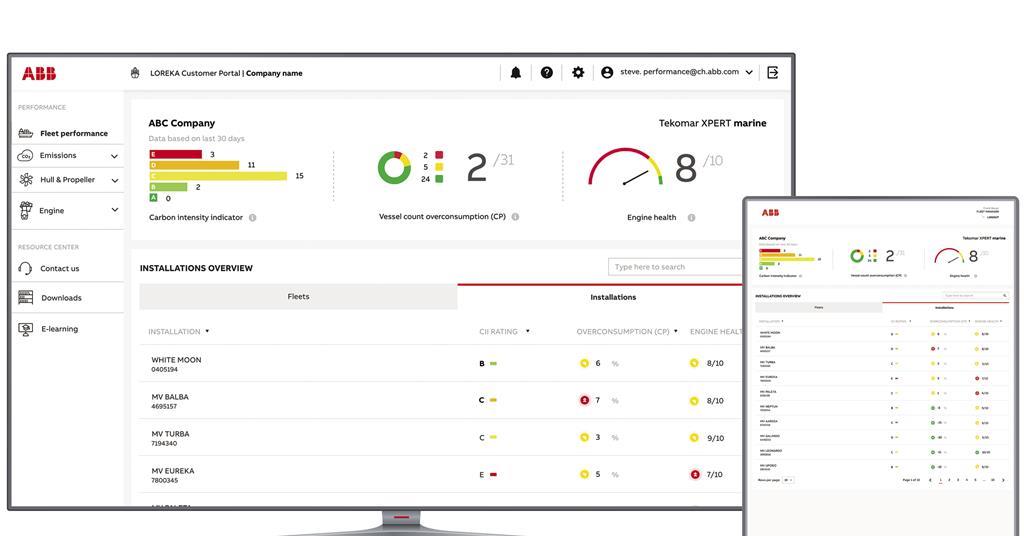
Task: Click MV TURBA yellow engine health icon
Action: [694, 437]
